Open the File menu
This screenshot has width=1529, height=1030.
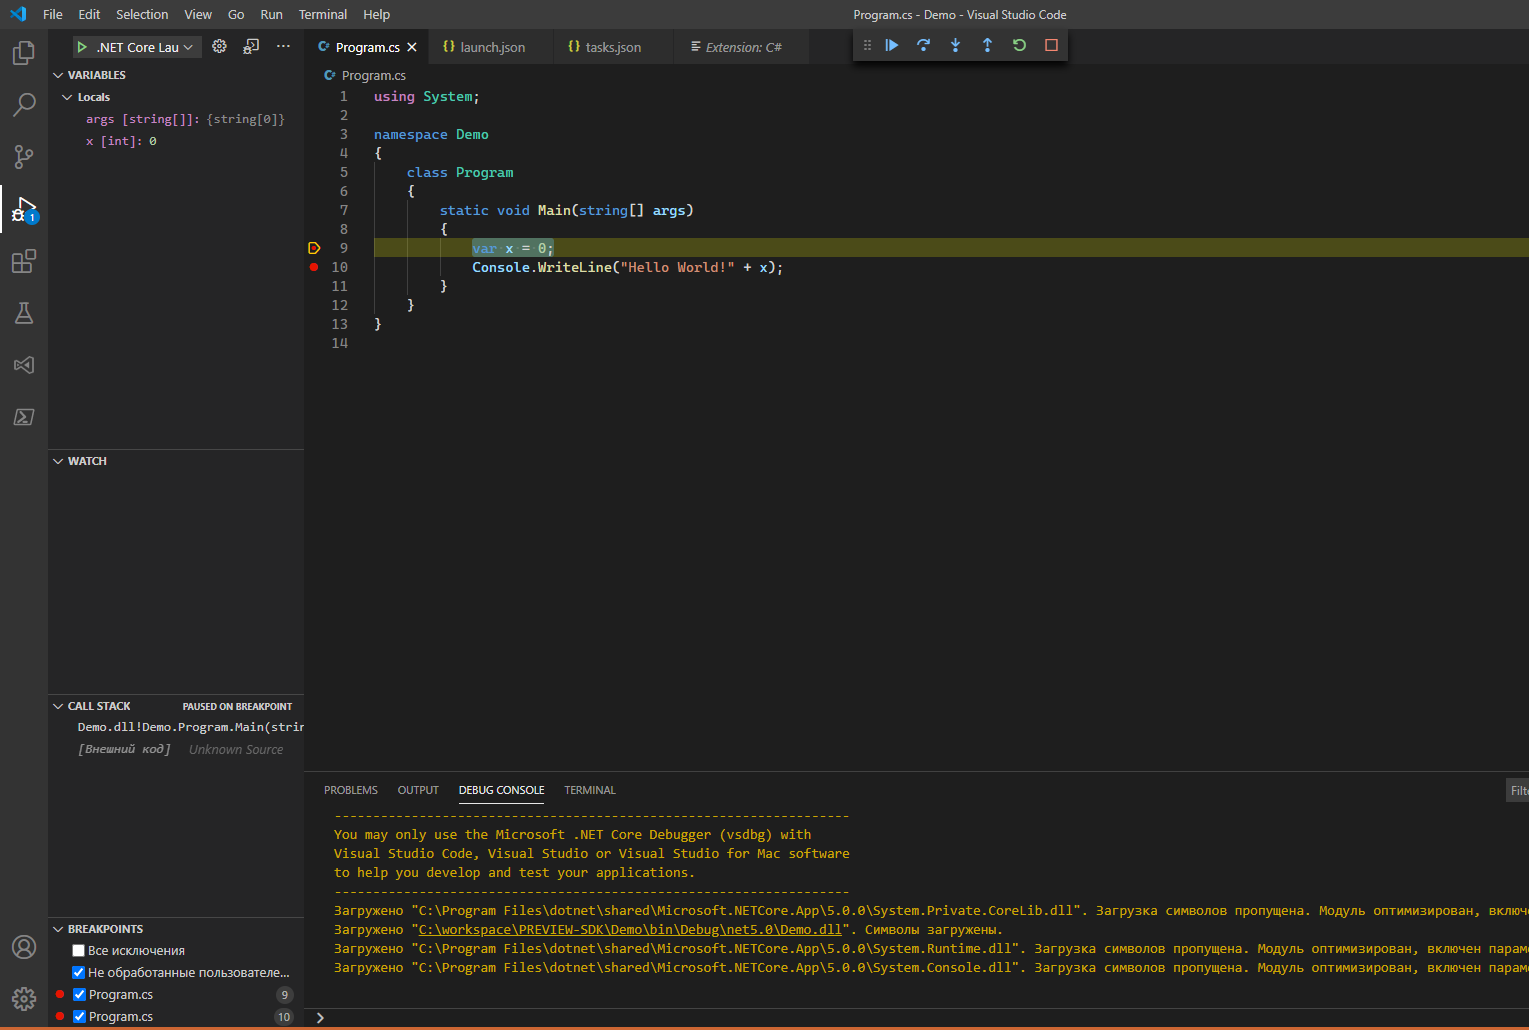coord(53,14)
